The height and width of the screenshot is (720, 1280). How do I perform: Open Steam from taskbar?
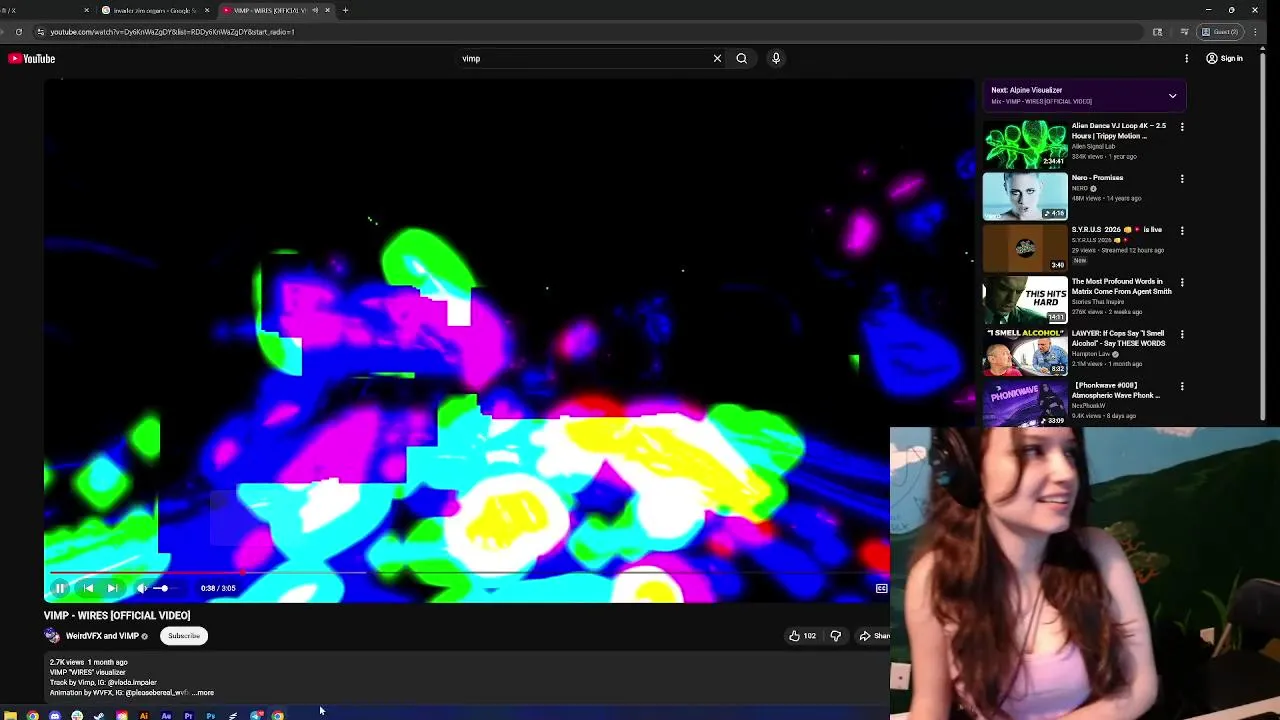[x=99, y=716]
